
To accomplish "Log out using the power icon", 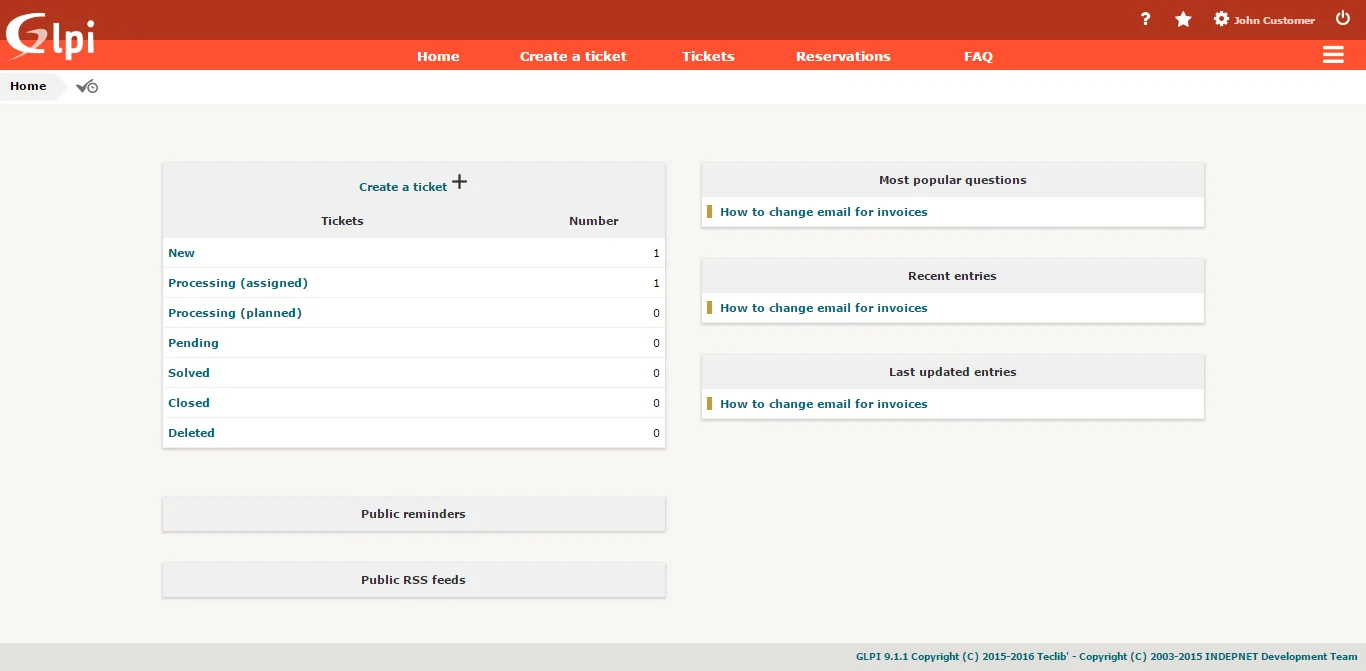I will click(x=1342, y=17).
